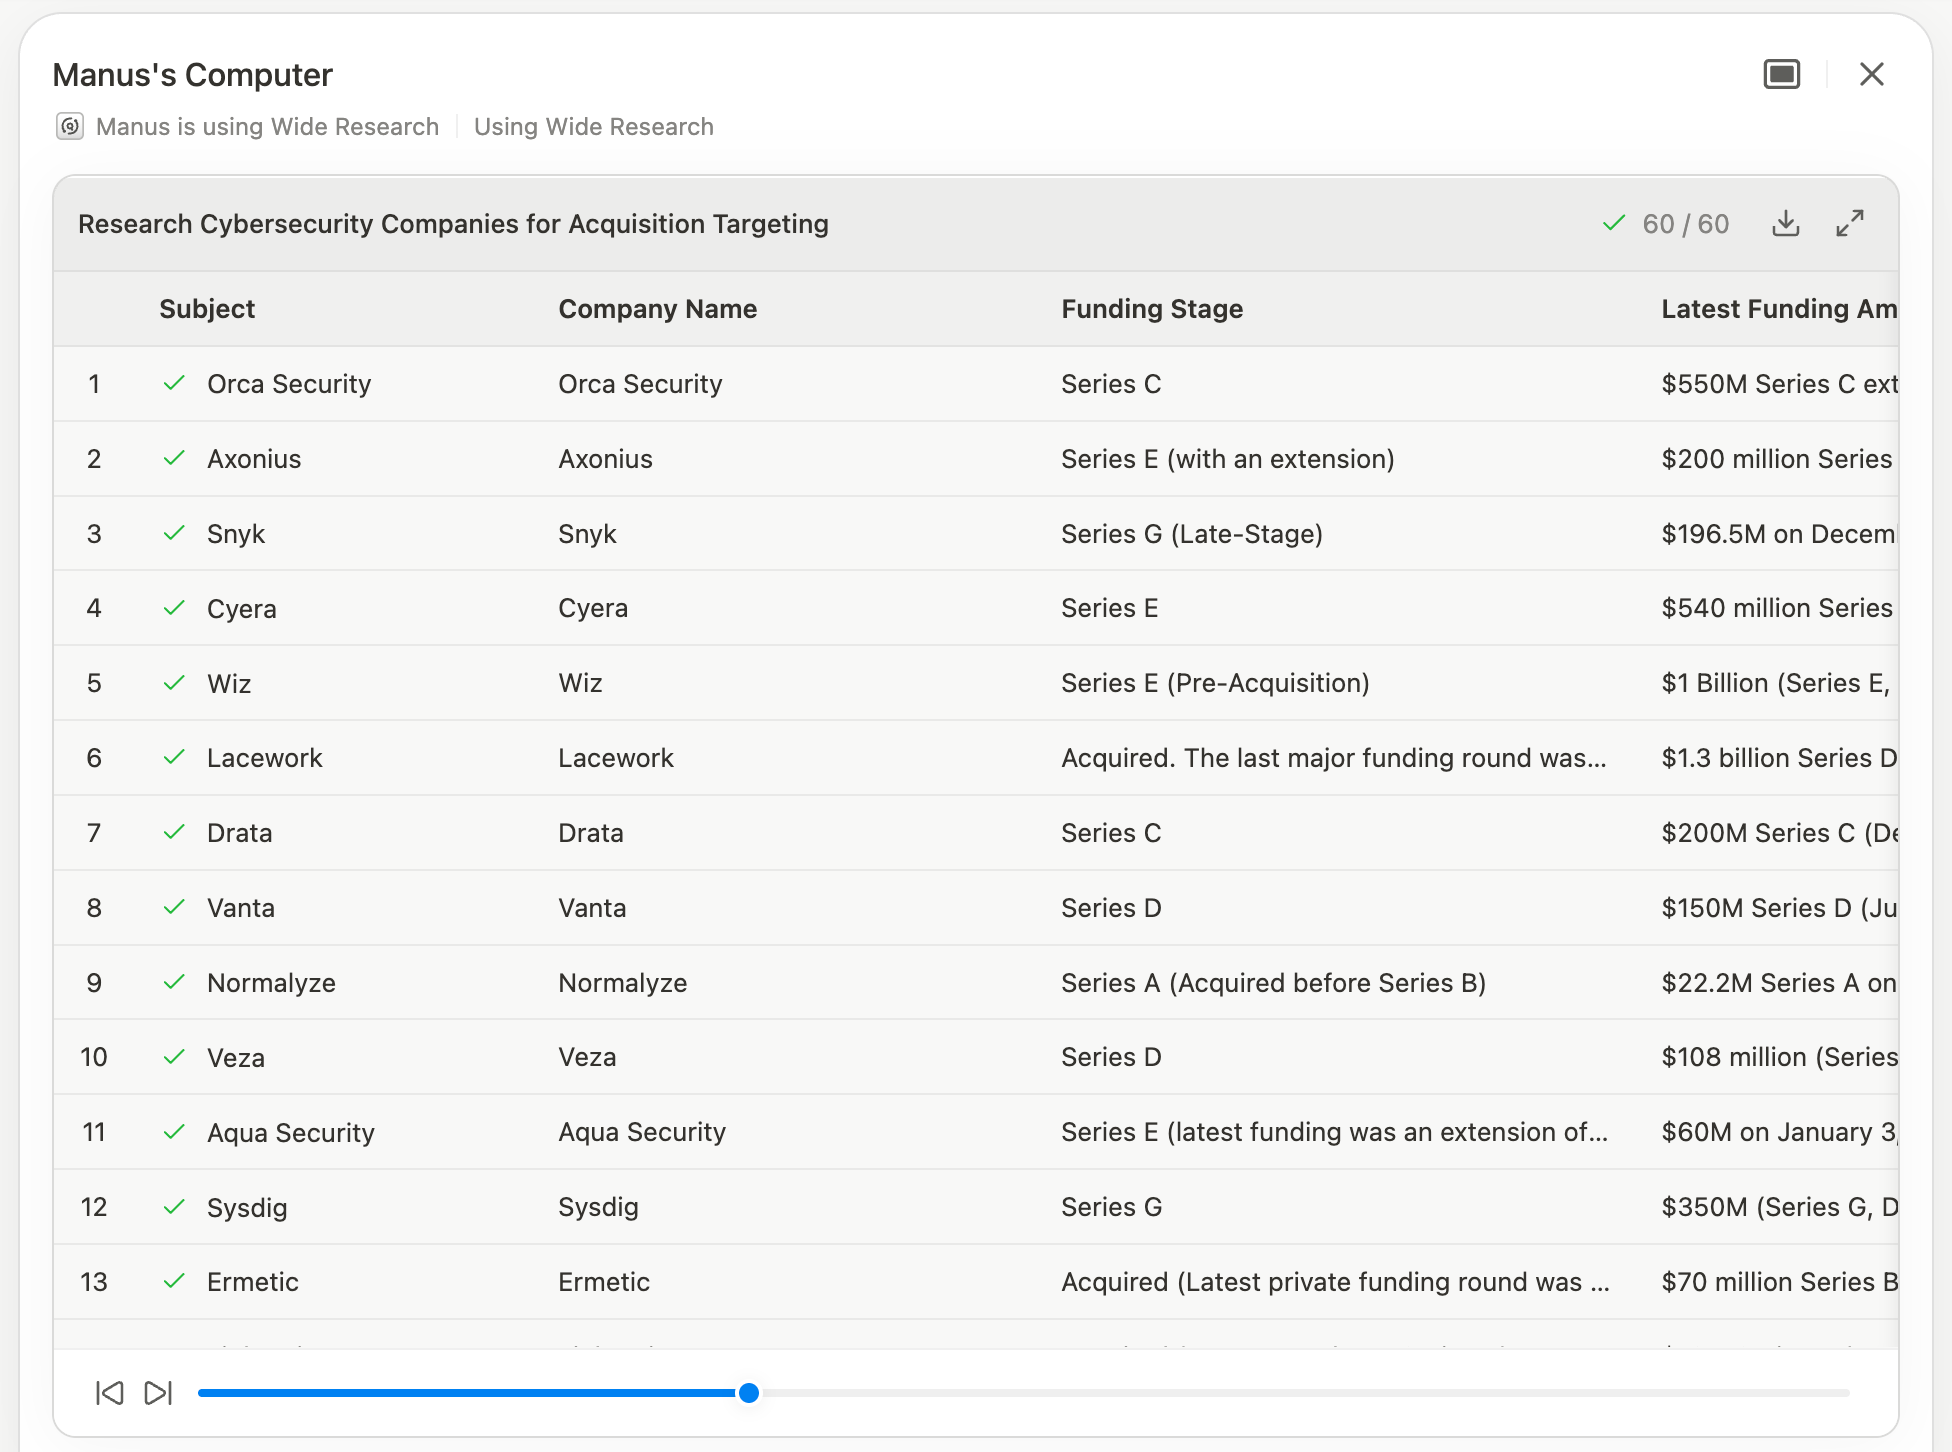This screenshot has width=1952, height=1452.
Task: Click the Subject column header
Action: click(x=207, y=309)
